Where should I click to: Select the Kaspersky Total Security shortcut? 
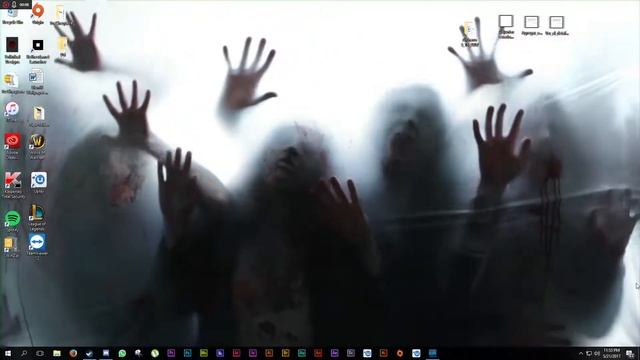click(13, 184)
